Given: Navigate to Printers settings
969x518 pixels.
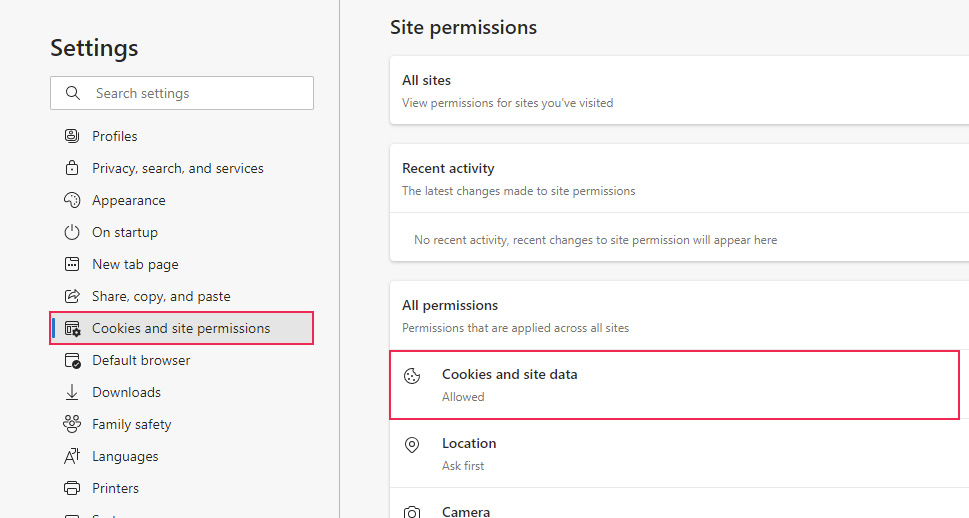Looking at the screenshot, I should pos(115,488).
